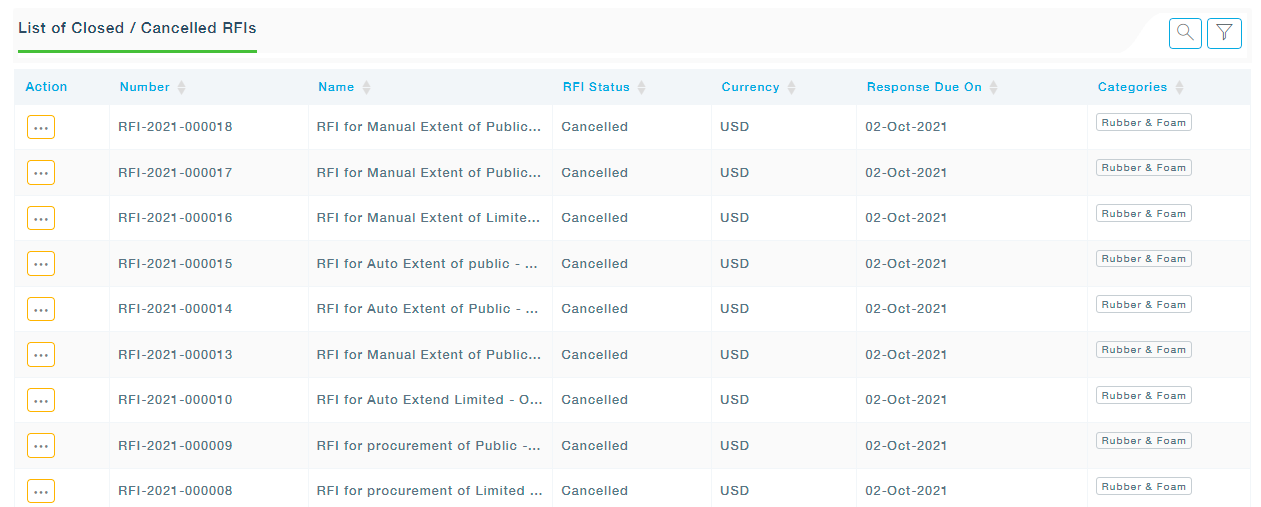Open action menu for RFI-2021-000013
This screenshot has width=1261, height=507.
coord(41,355)
